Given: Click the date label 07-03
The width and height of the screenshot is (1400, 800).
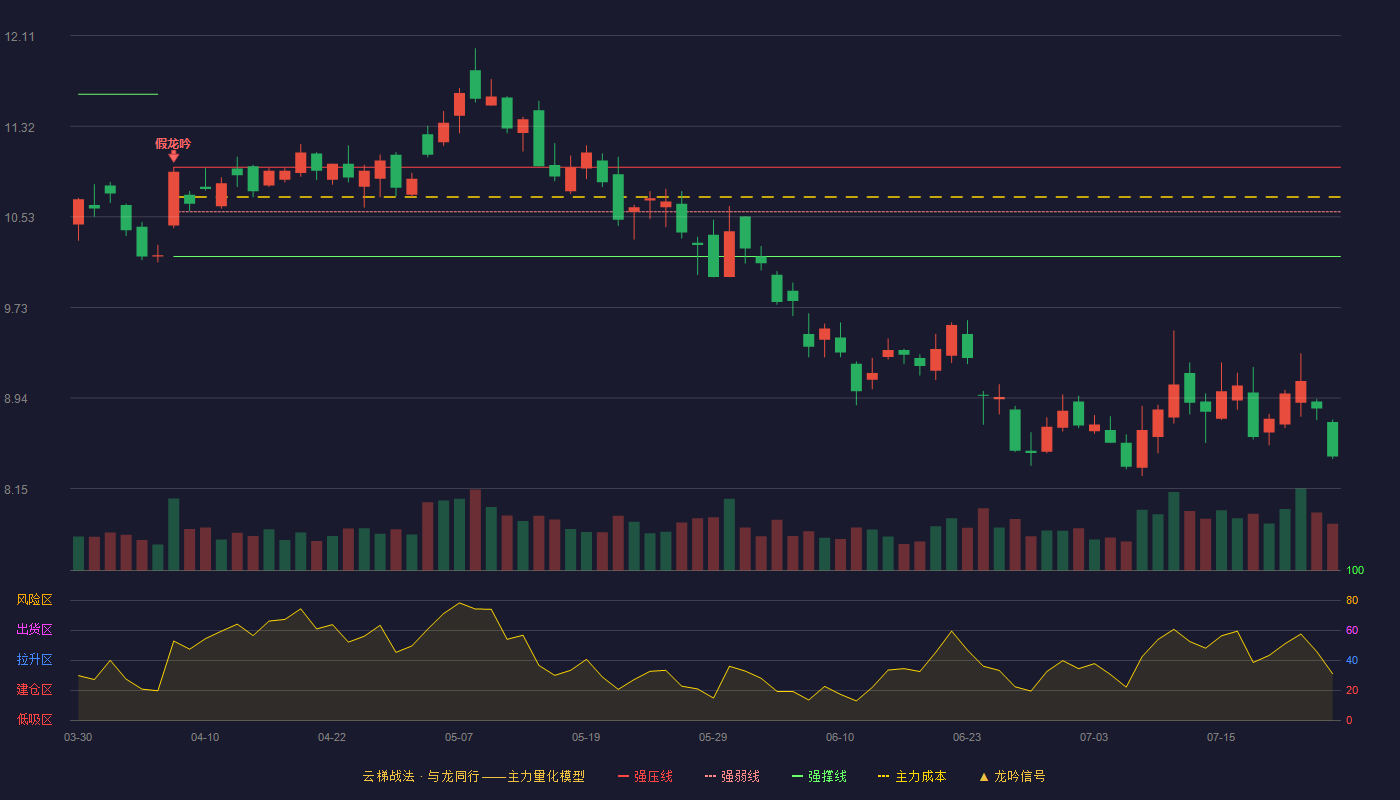Looking at the screenshot, I should pos(1094,737).
